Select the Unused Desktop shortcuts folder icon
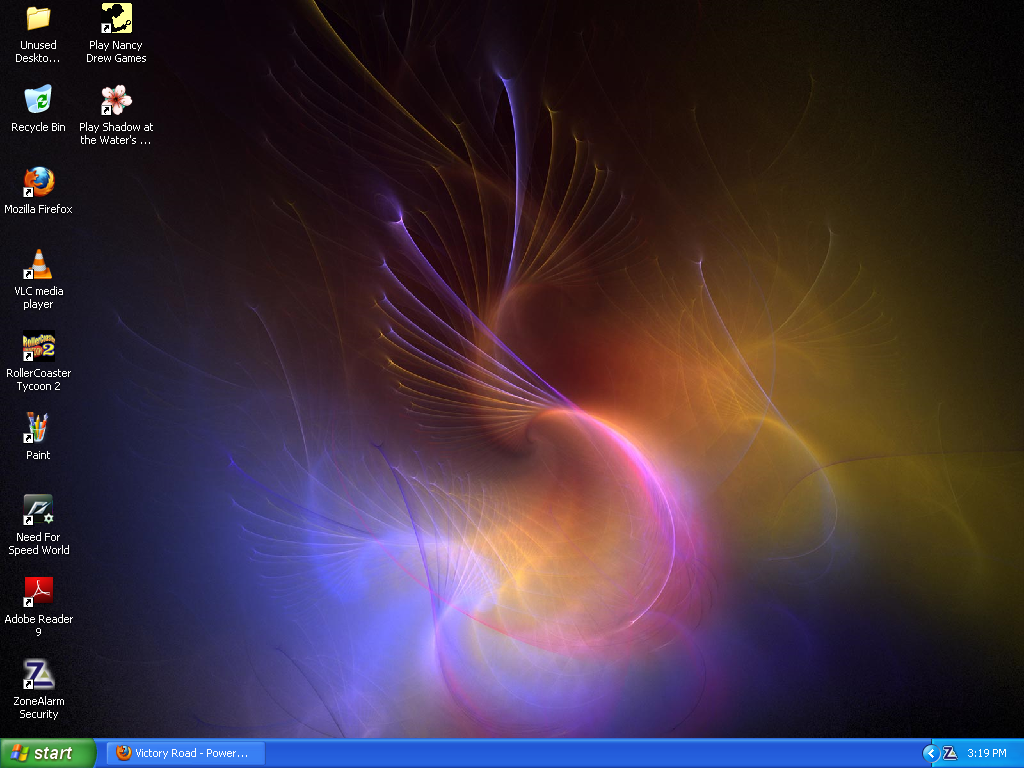The width and height of the screenshot is (1024, 768). click(x=38, y=19)
